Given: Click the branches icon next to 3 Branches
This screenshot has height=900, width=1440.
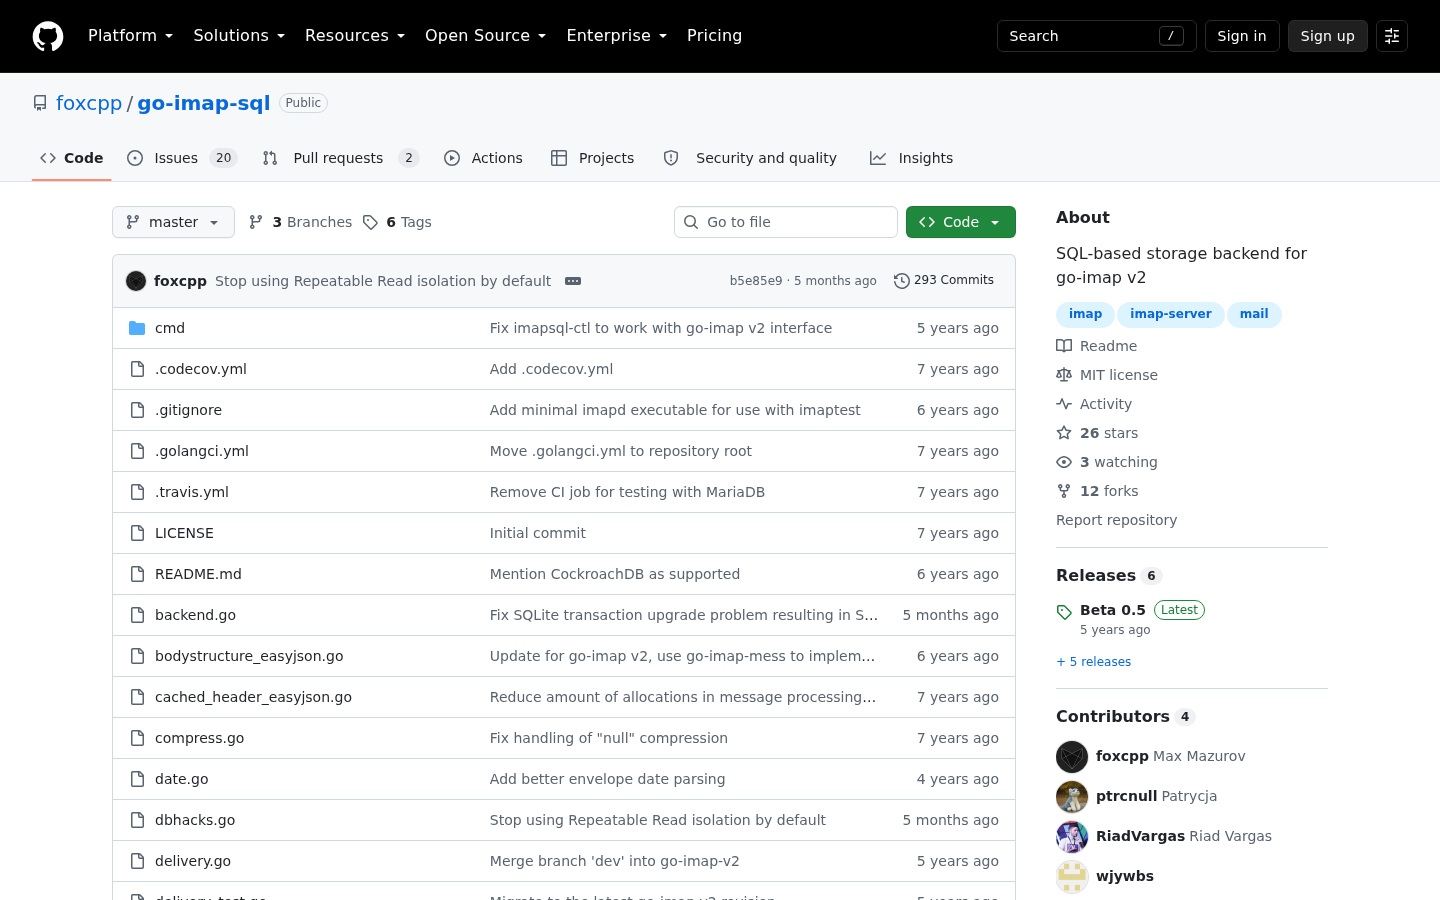Looking at the screenshot, I should [256, 222].
